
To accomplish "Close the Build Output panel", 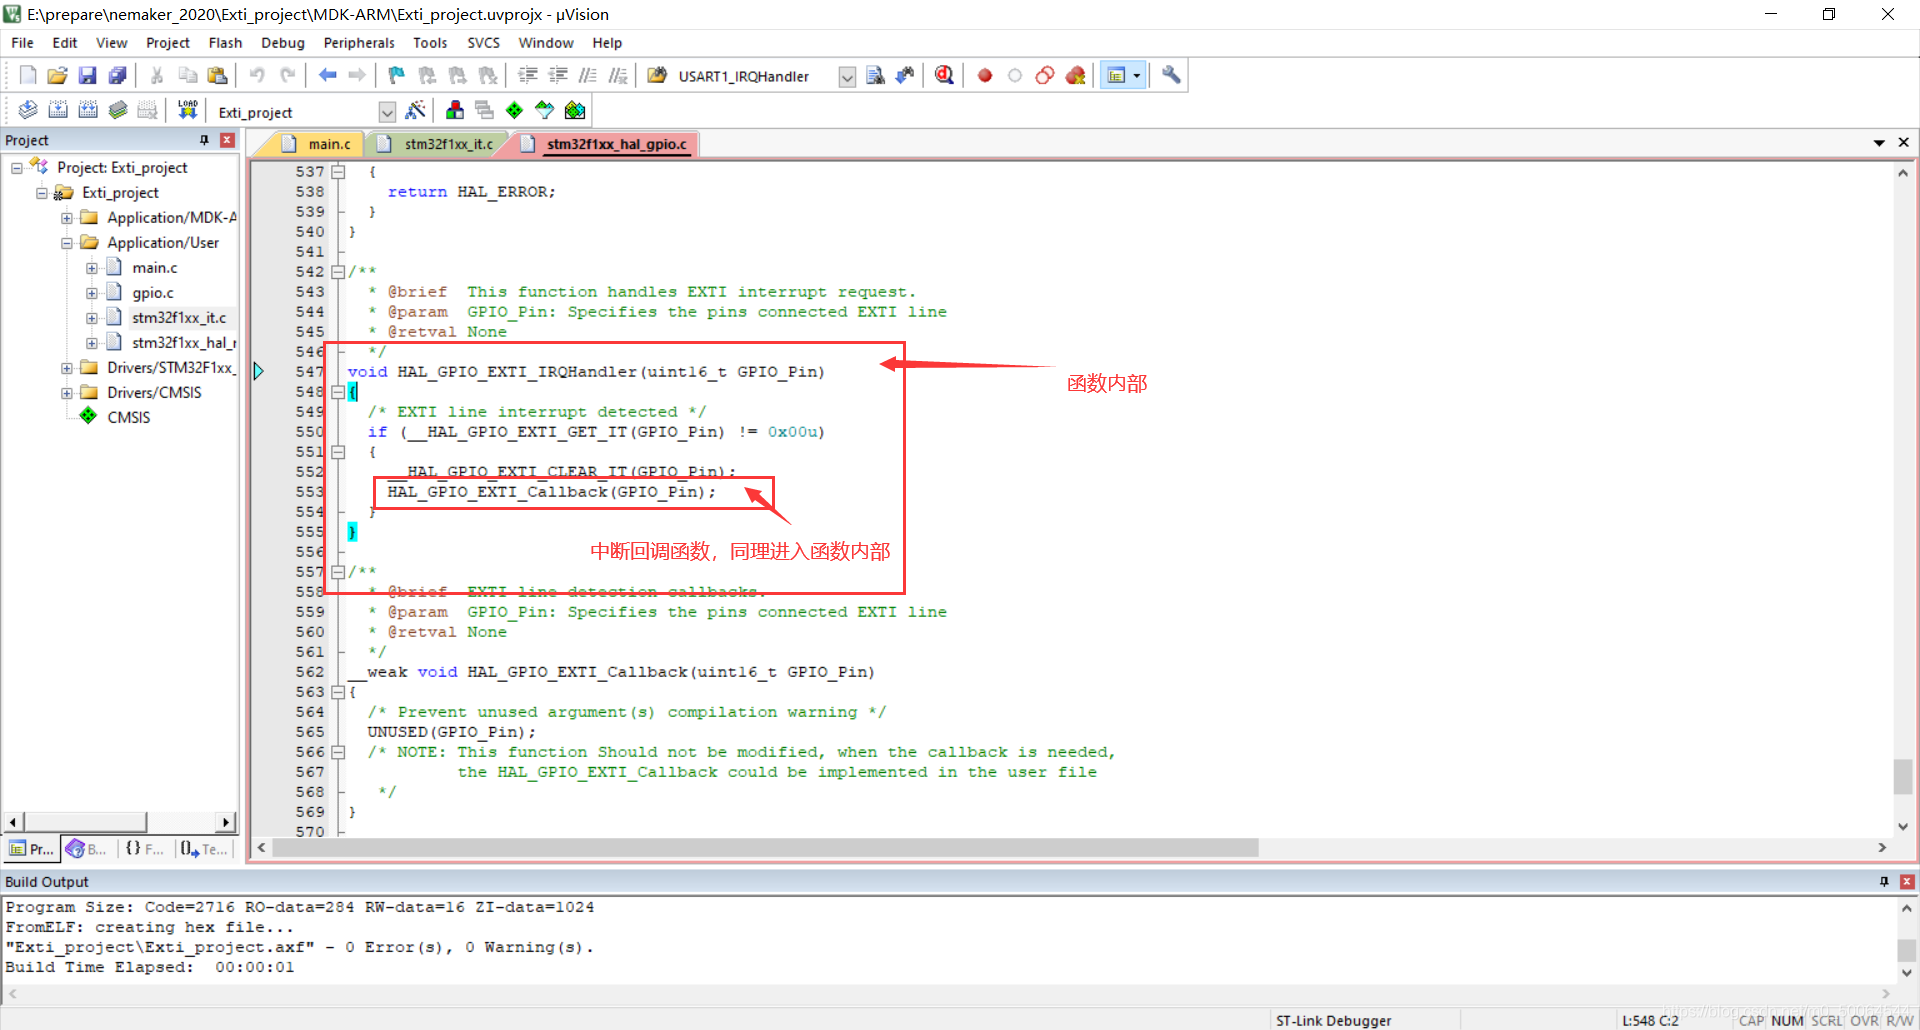I will [x=1907, y=882].
